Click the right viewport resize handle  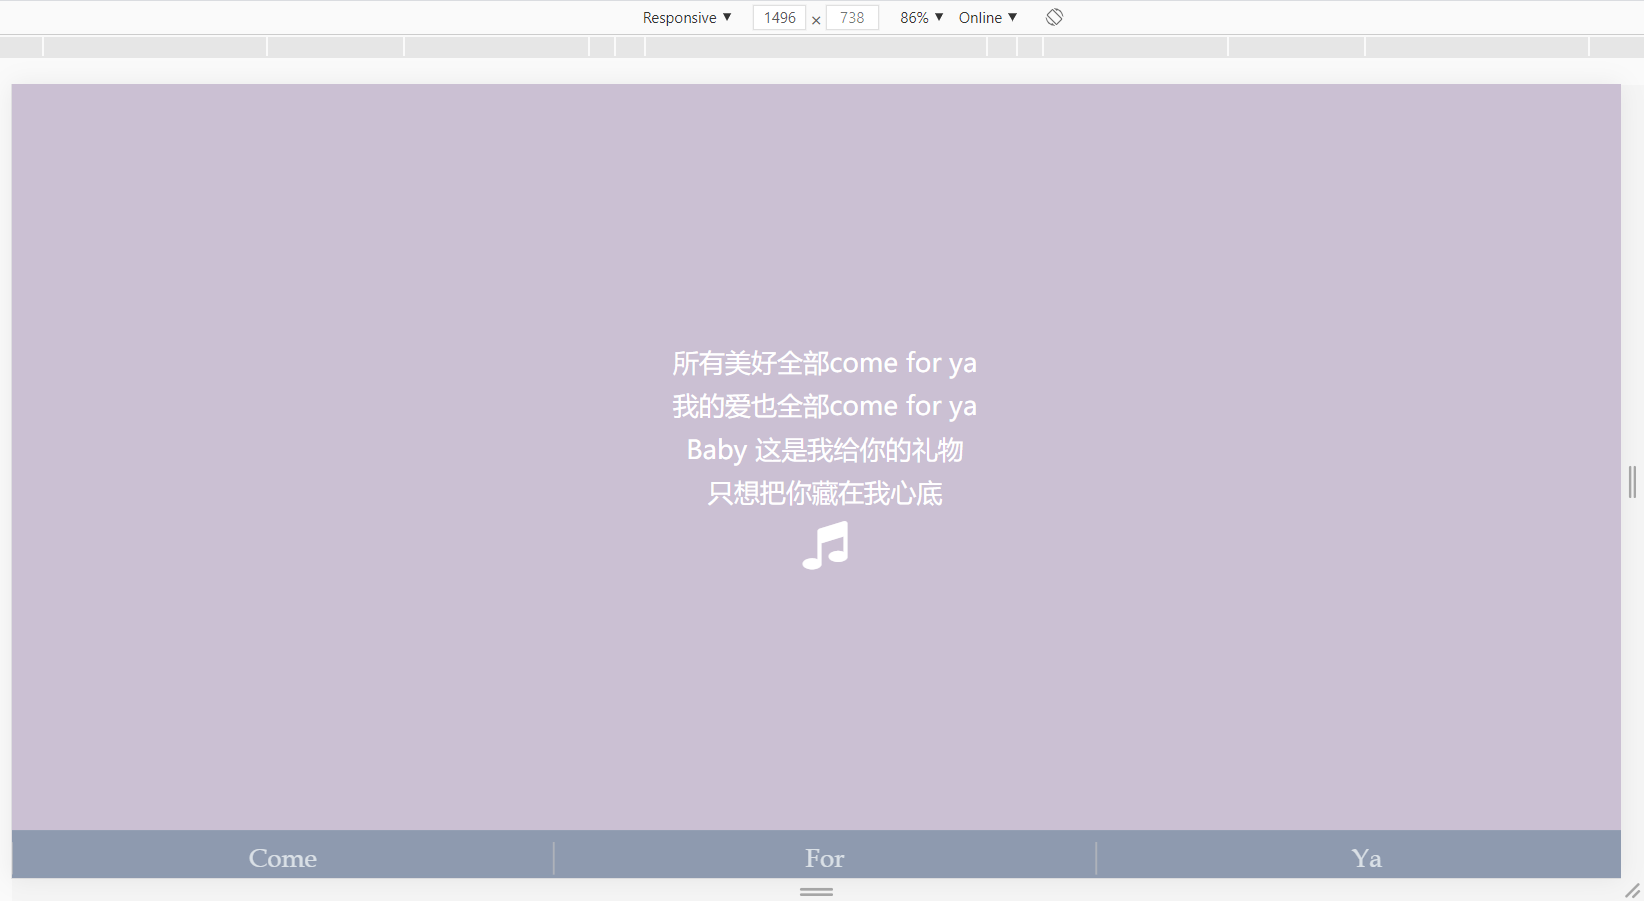tap(1631, 482)
